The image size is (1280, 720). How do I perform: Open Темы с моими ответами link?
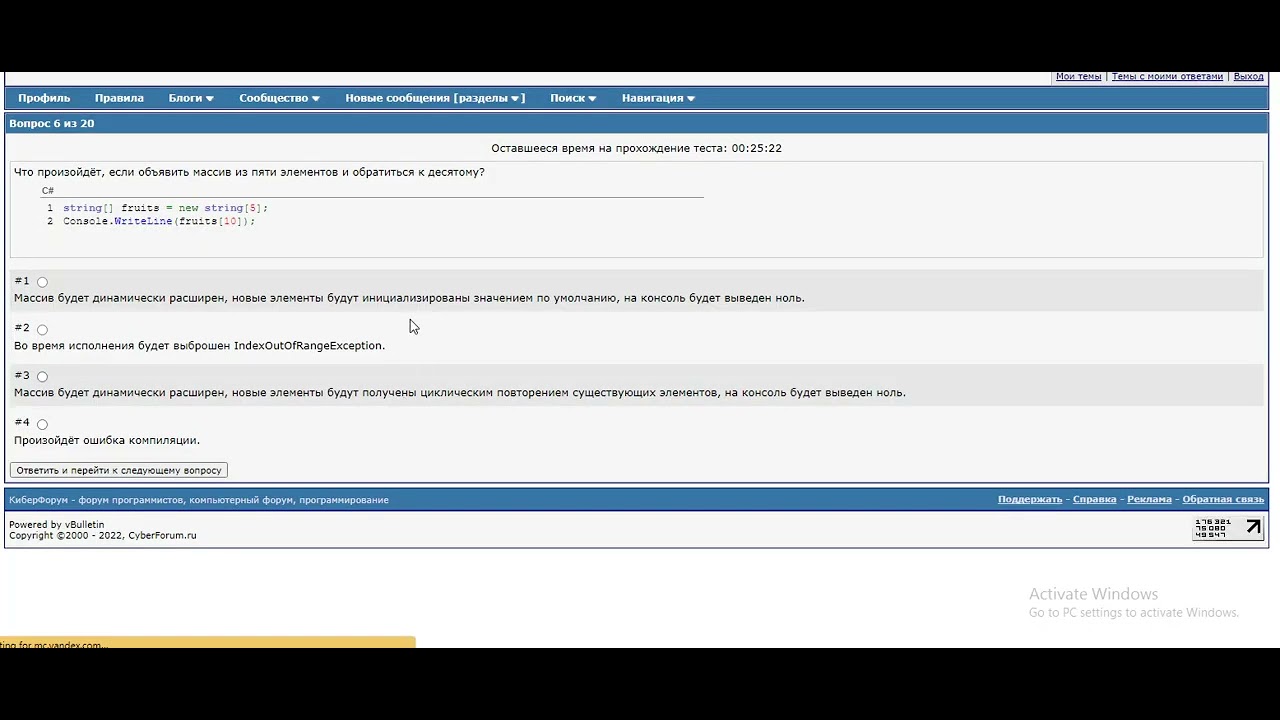point(1167,77)
